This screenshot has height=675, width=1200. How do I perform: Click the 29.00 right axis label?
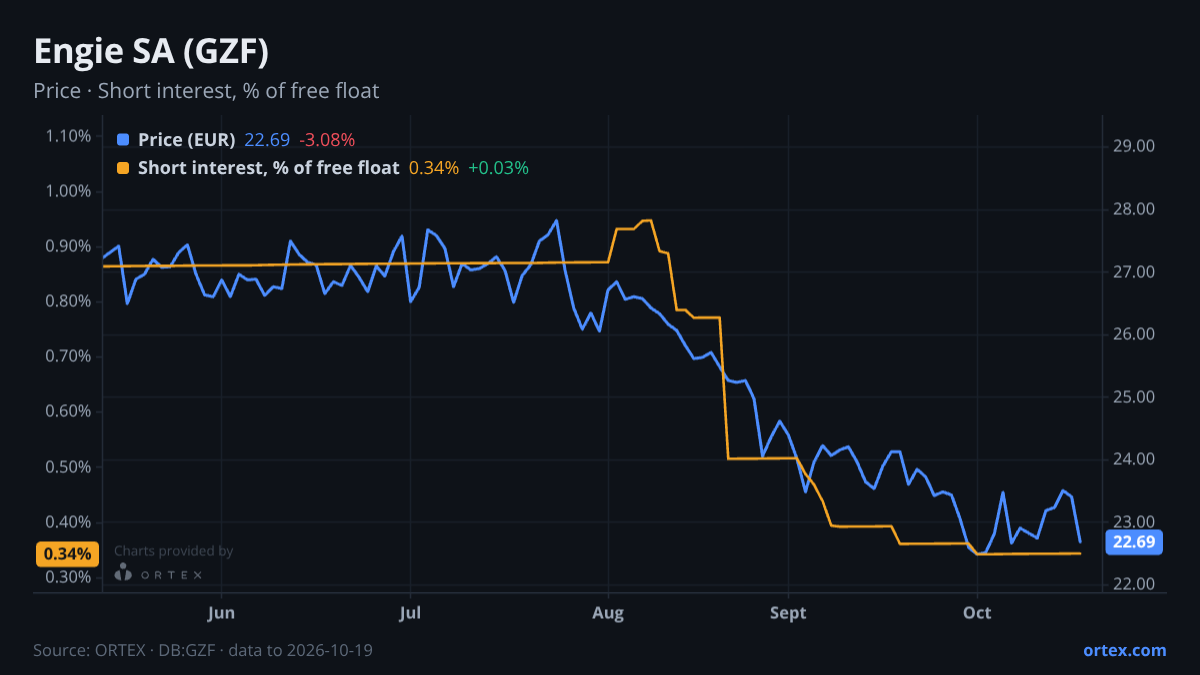pyautogui.click(x=1134, y=146)
